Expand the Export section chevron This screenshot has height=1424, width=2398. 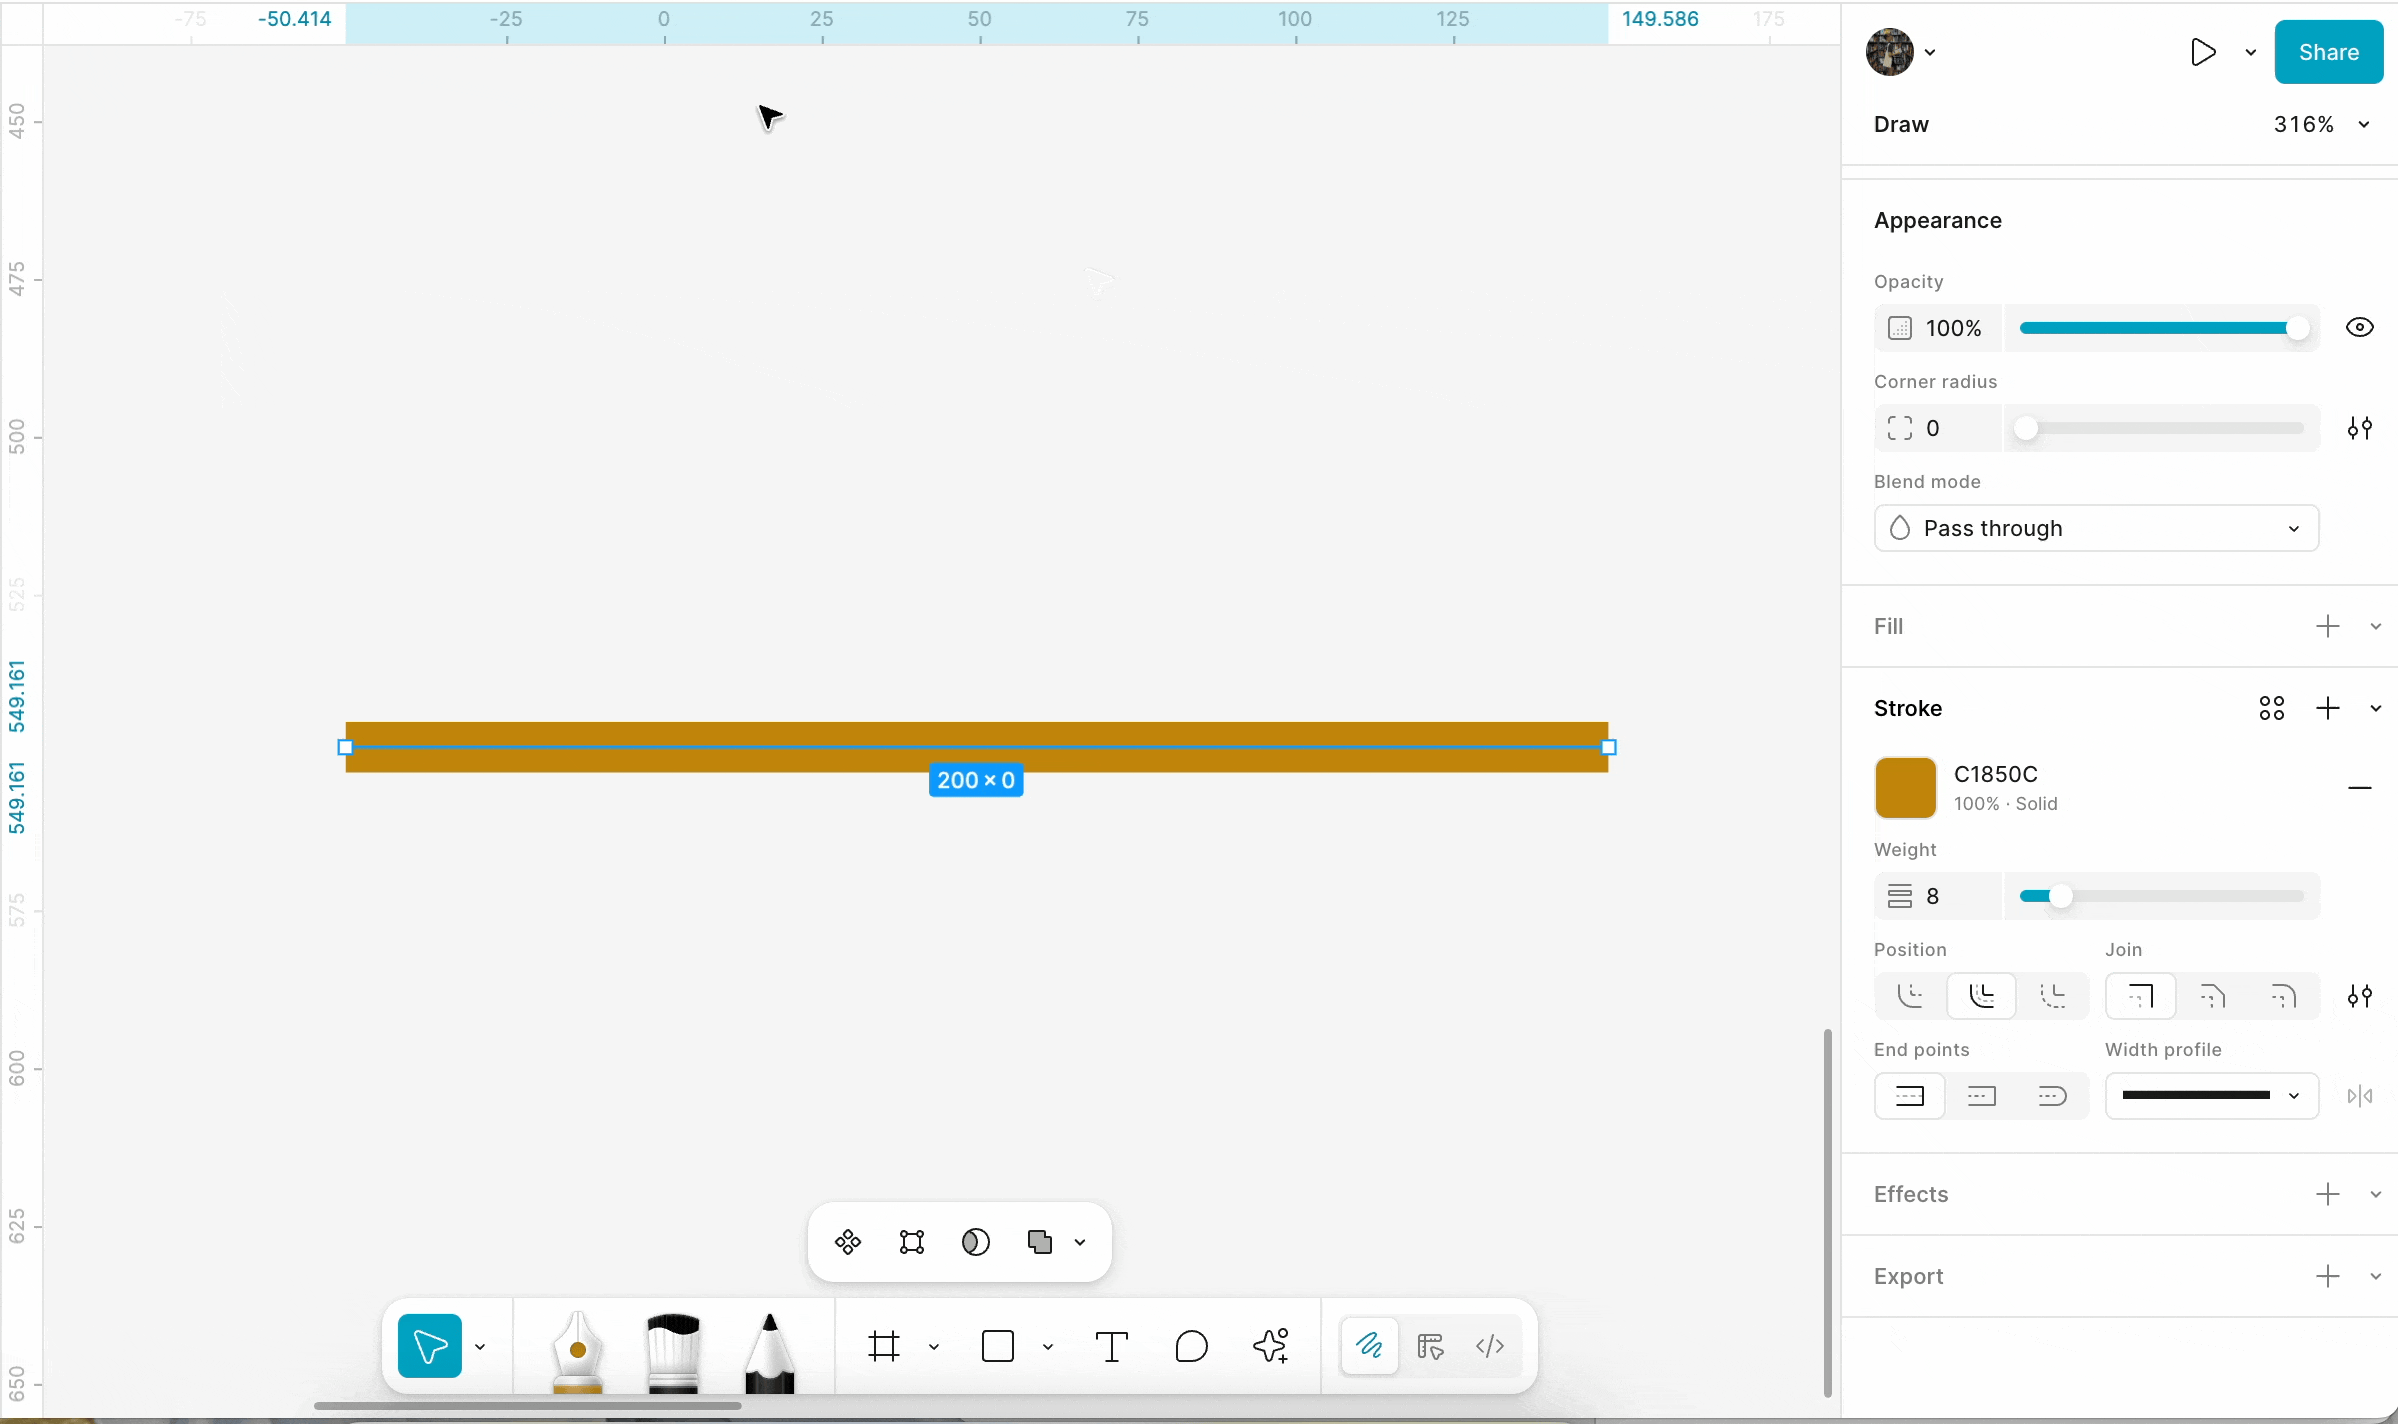coord(2376,1277)
